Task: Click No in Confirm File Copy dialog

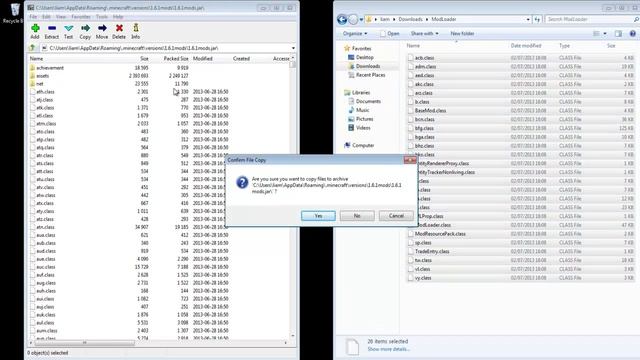Action: click(x=357, y=216)
